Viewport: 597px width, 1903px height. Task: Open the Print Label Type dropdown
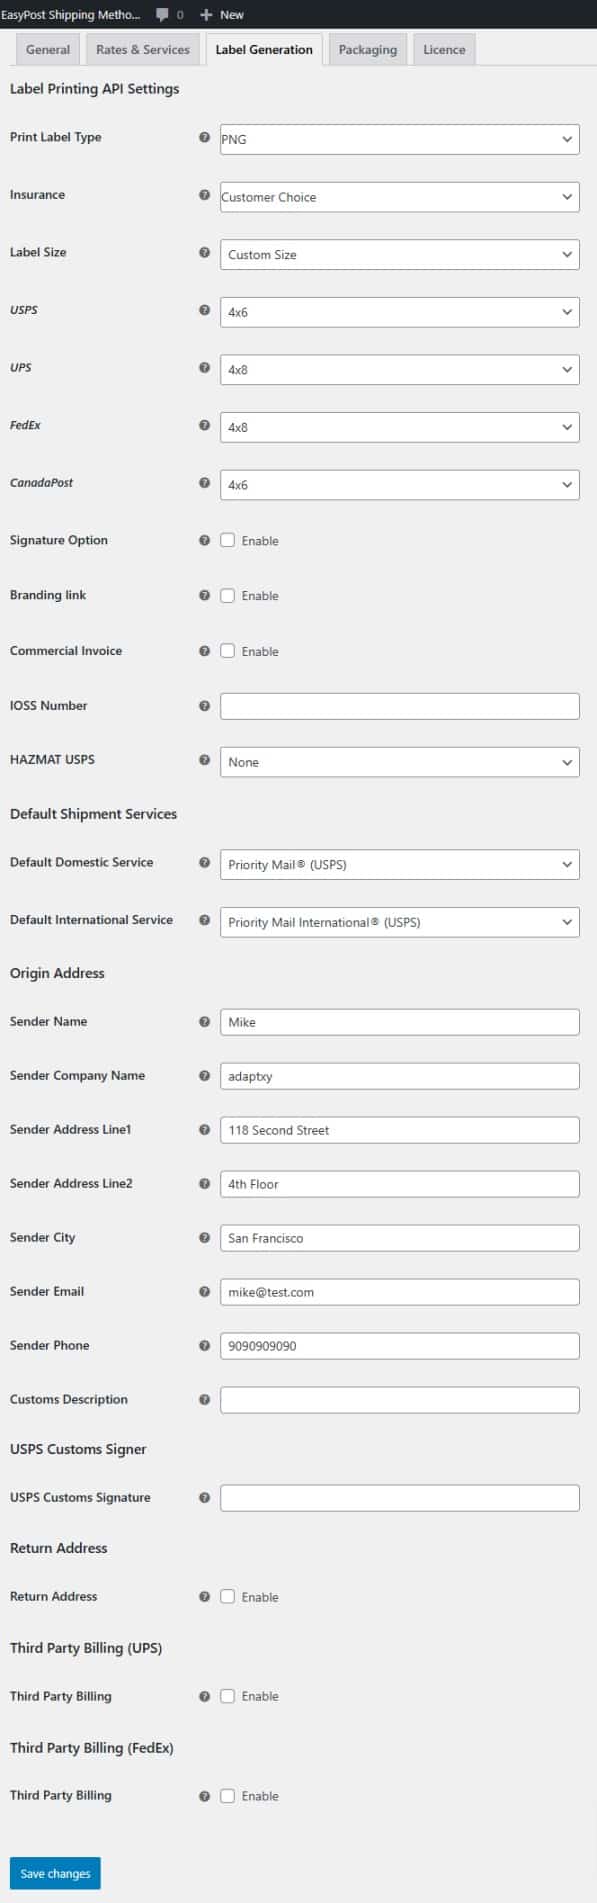click(400, 139)
